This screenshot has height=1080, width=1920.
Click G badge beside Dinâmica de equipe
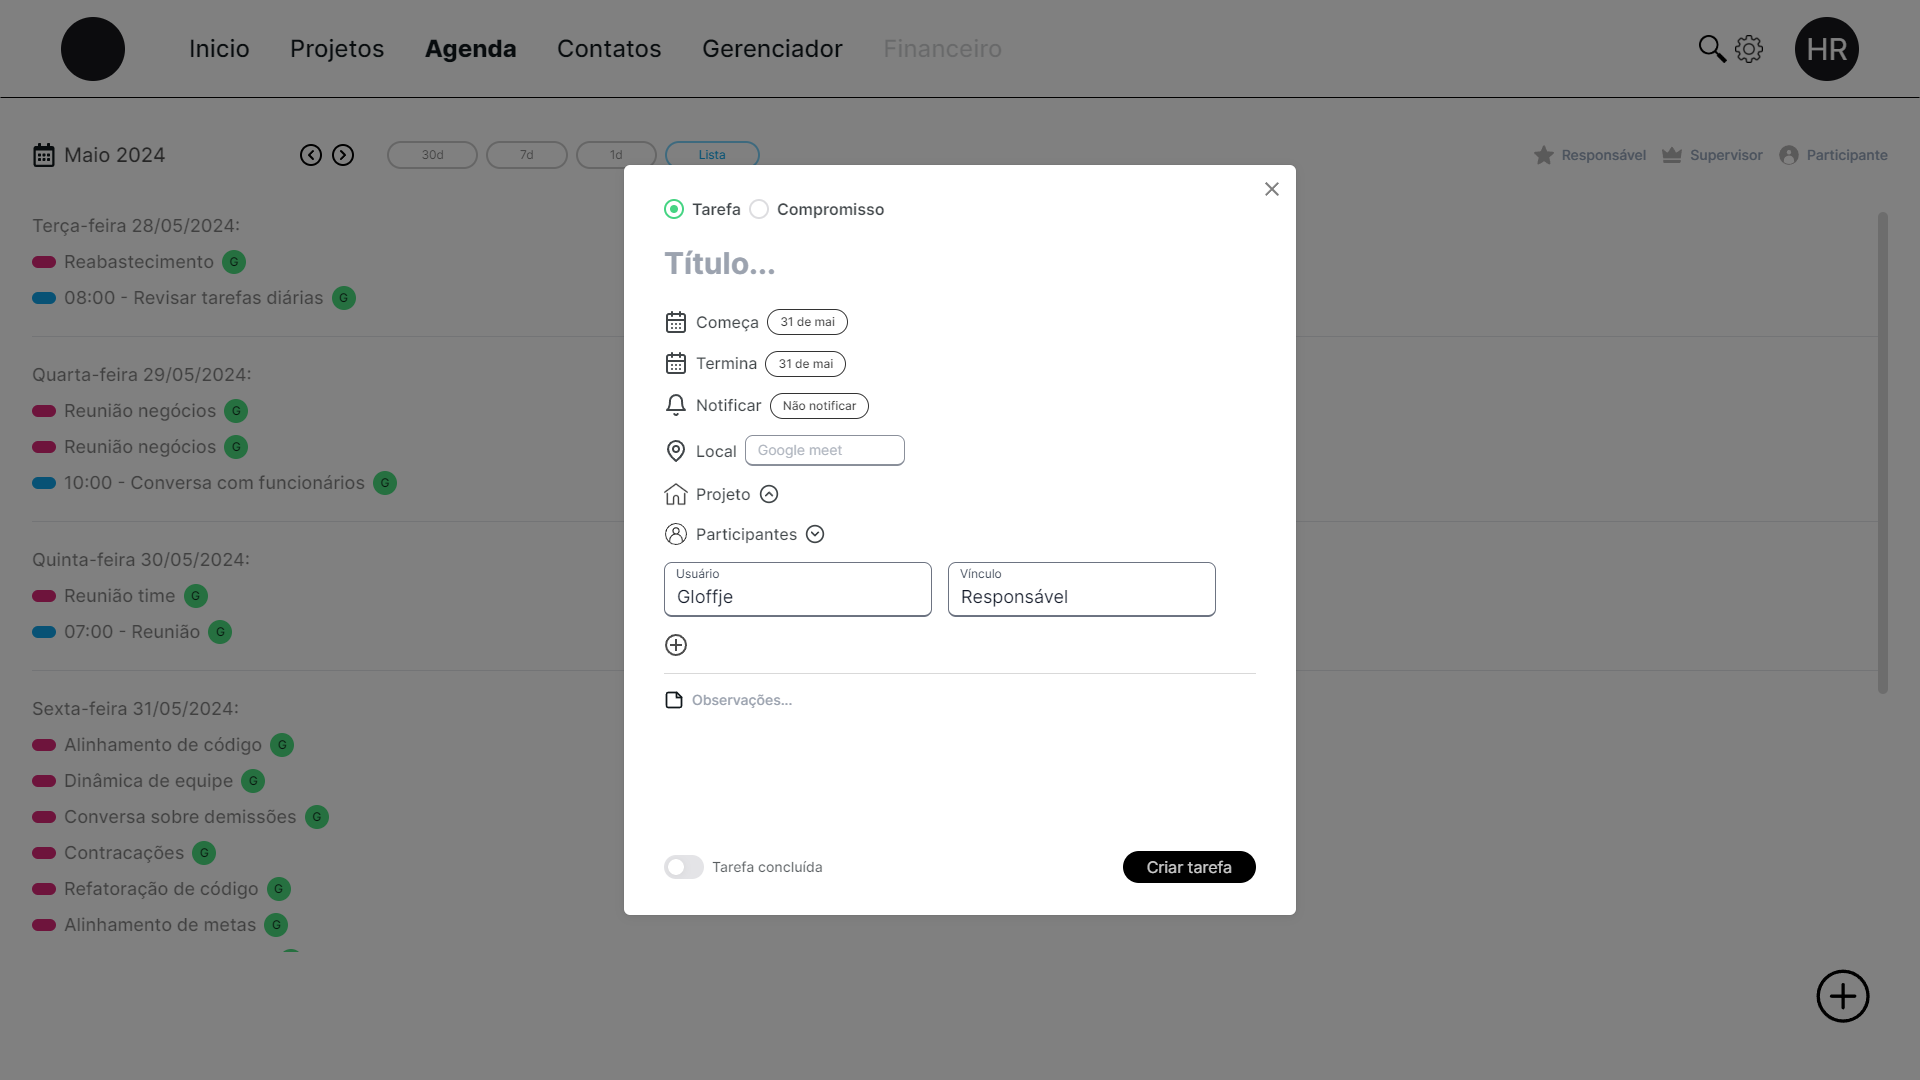click(253, 781)
